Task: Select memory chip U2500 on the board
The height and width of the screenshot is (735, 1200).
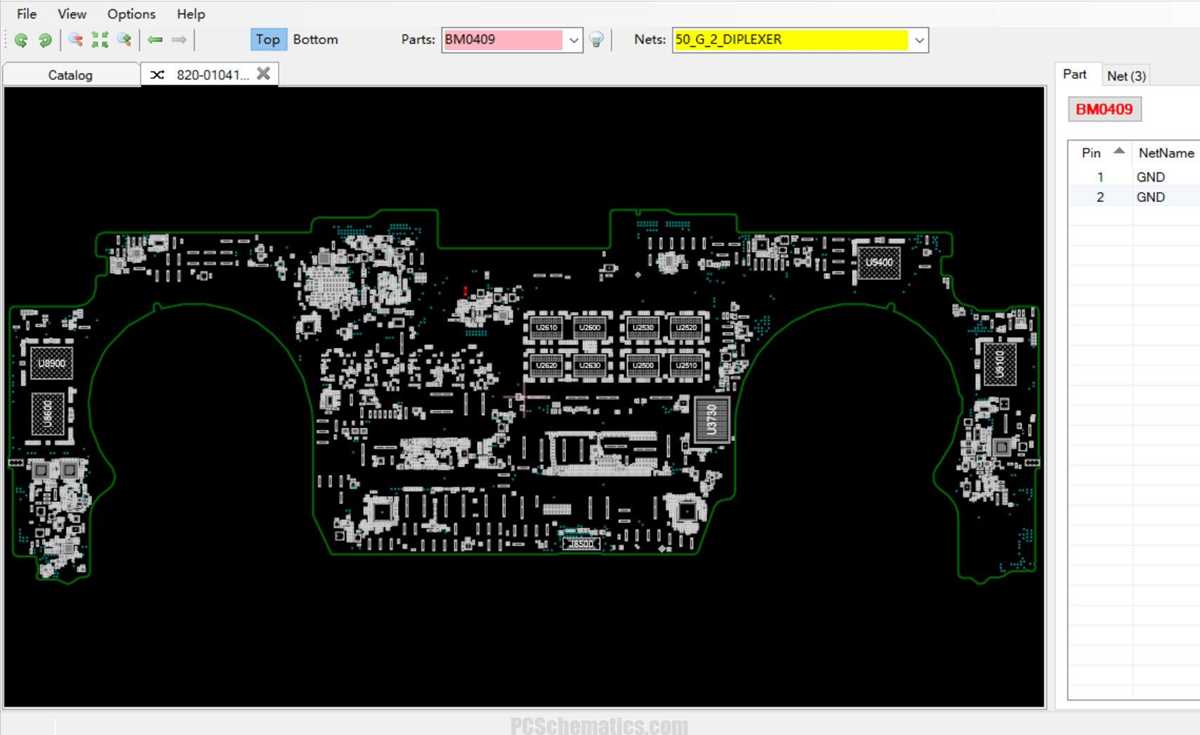Action: click(x=643, y=366)
